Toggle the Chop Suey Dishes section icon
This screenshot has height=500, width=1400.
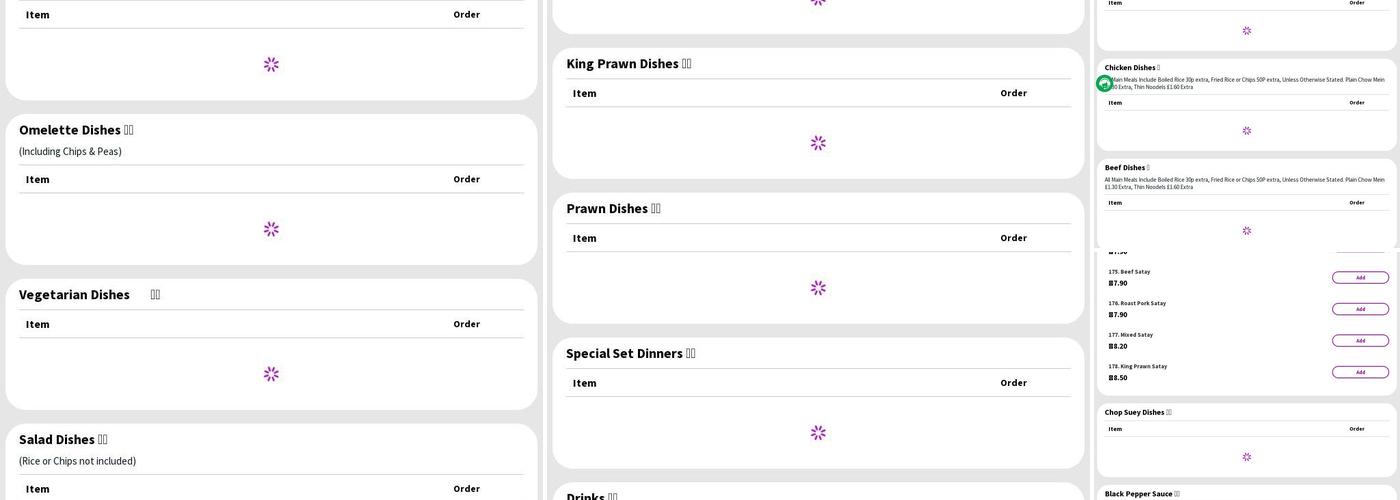click(1169, 412)
